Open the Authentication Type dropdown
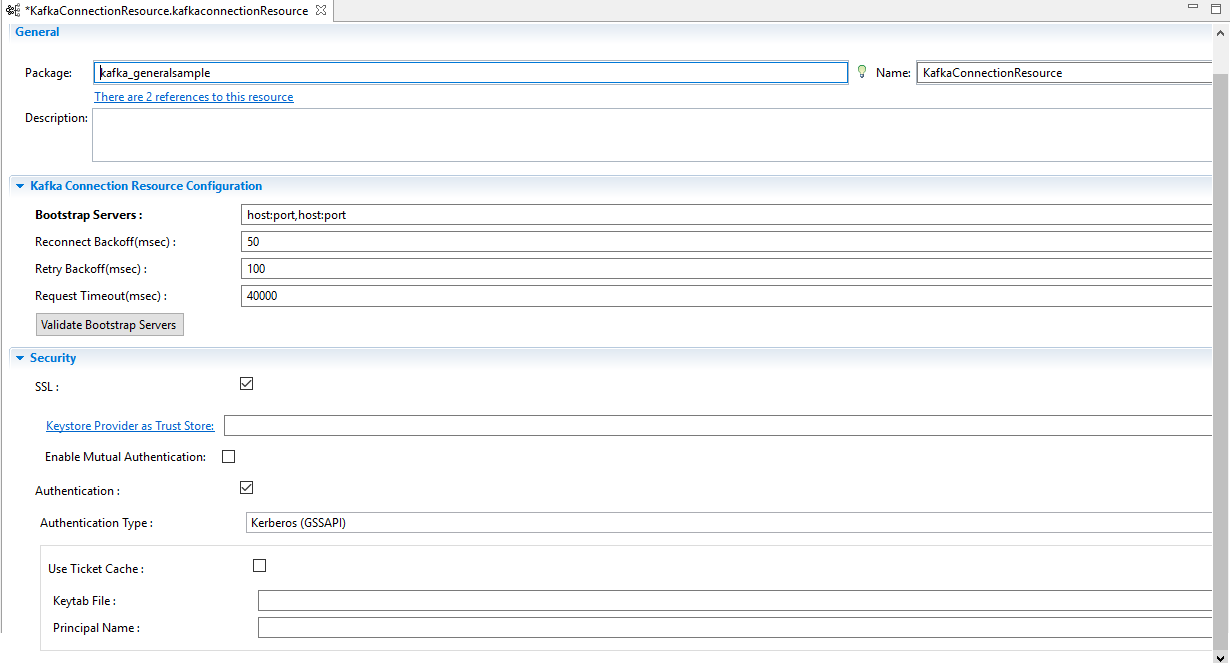This screenshot has width=1232, height=663. pos(729,523)
